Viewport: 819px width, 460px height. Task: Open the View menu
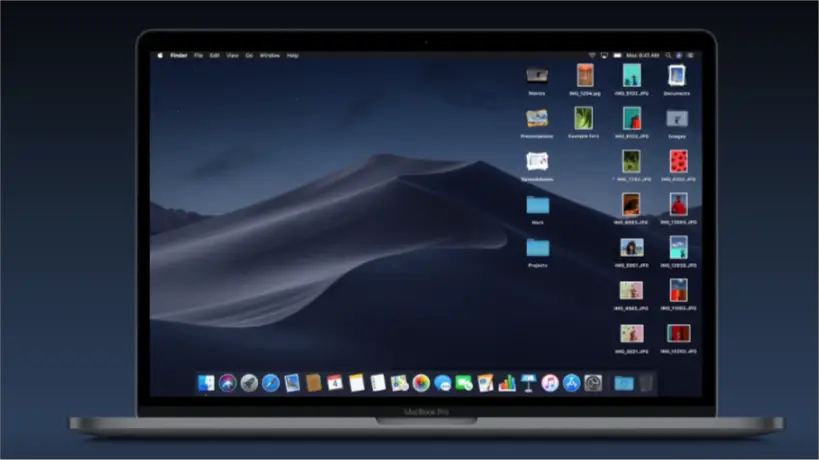click(x=232, y=55)
